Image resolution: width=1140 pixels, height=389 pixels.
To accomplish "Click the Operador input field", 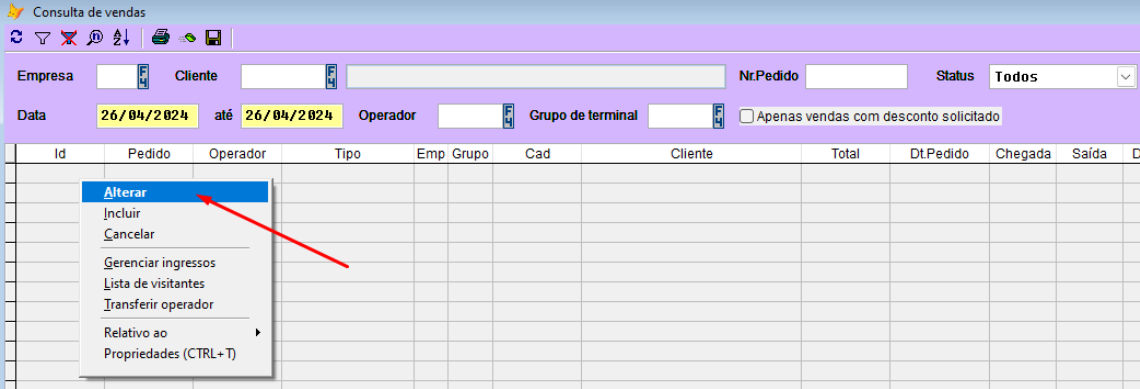I will [x=470, y=116].
